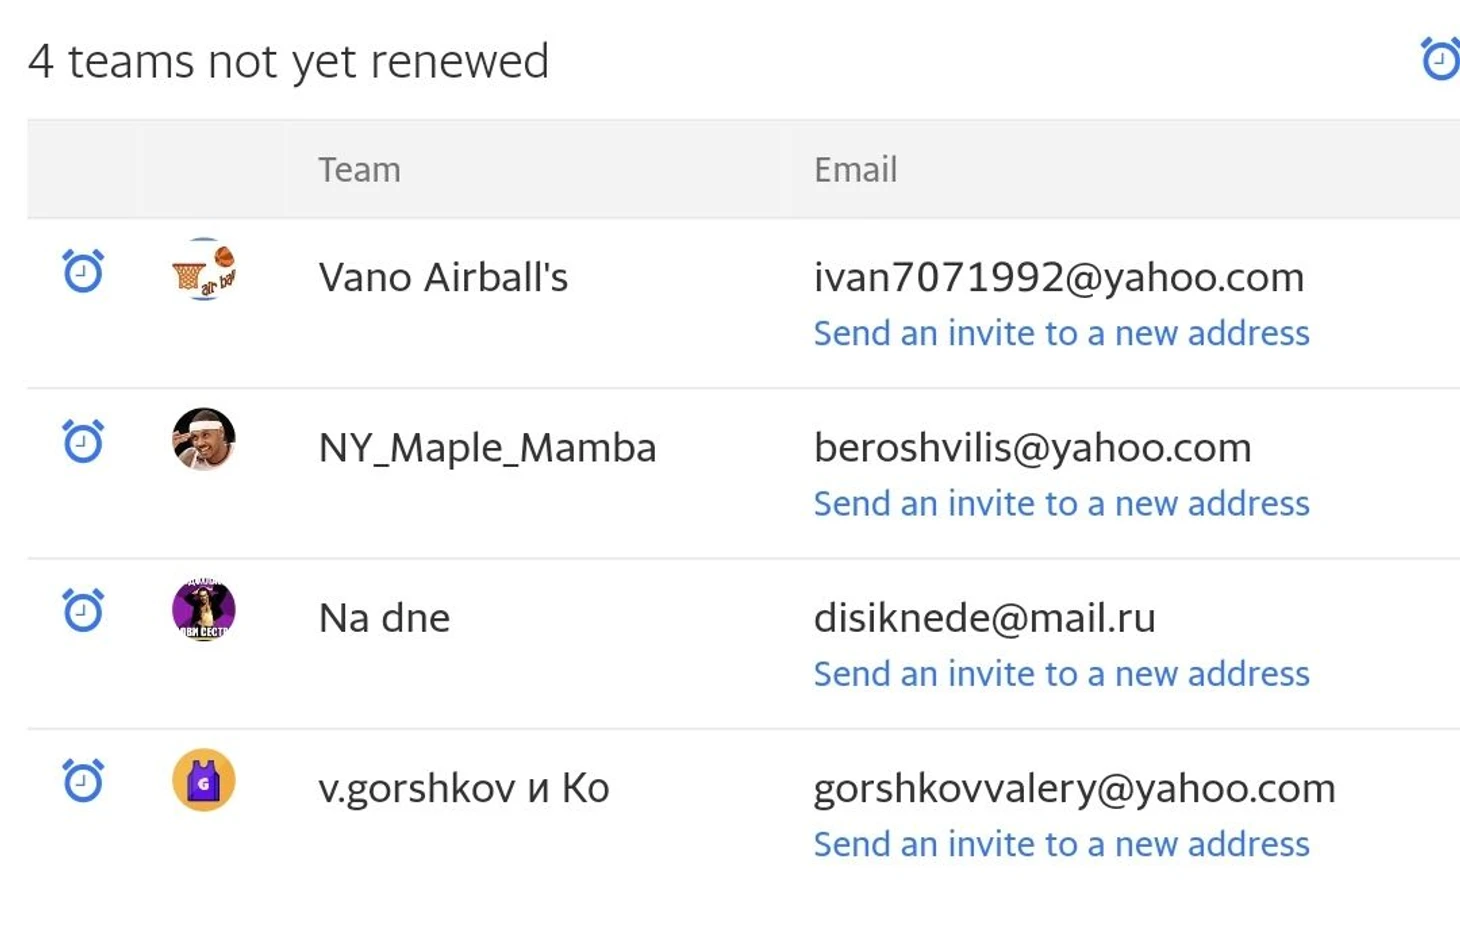
Task: Click reminder alarm icon for v.gorshkov и Ко
Action: [x=83, y=780]
